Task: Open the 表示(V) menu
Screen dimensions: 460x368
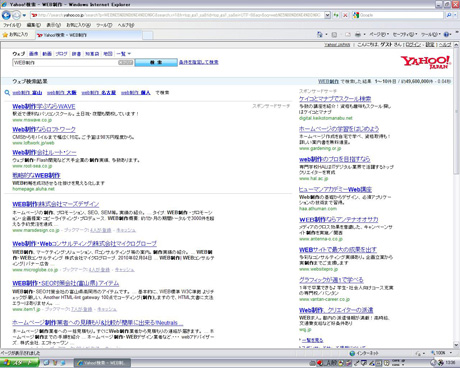Action: click(x=53, y=25)
